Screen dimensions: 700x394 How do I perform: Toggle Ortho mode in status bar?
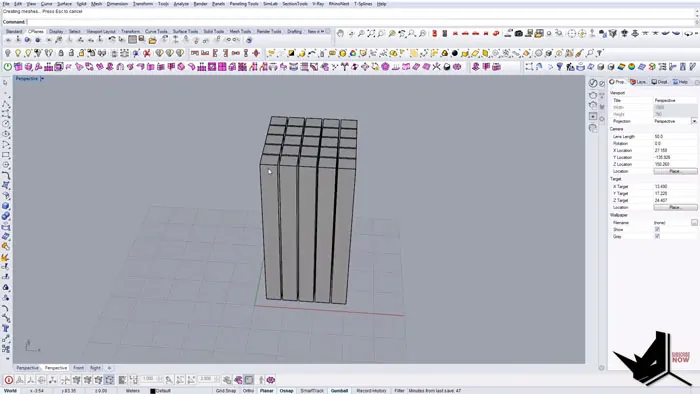pyautogui.click(x=248, y=391)
